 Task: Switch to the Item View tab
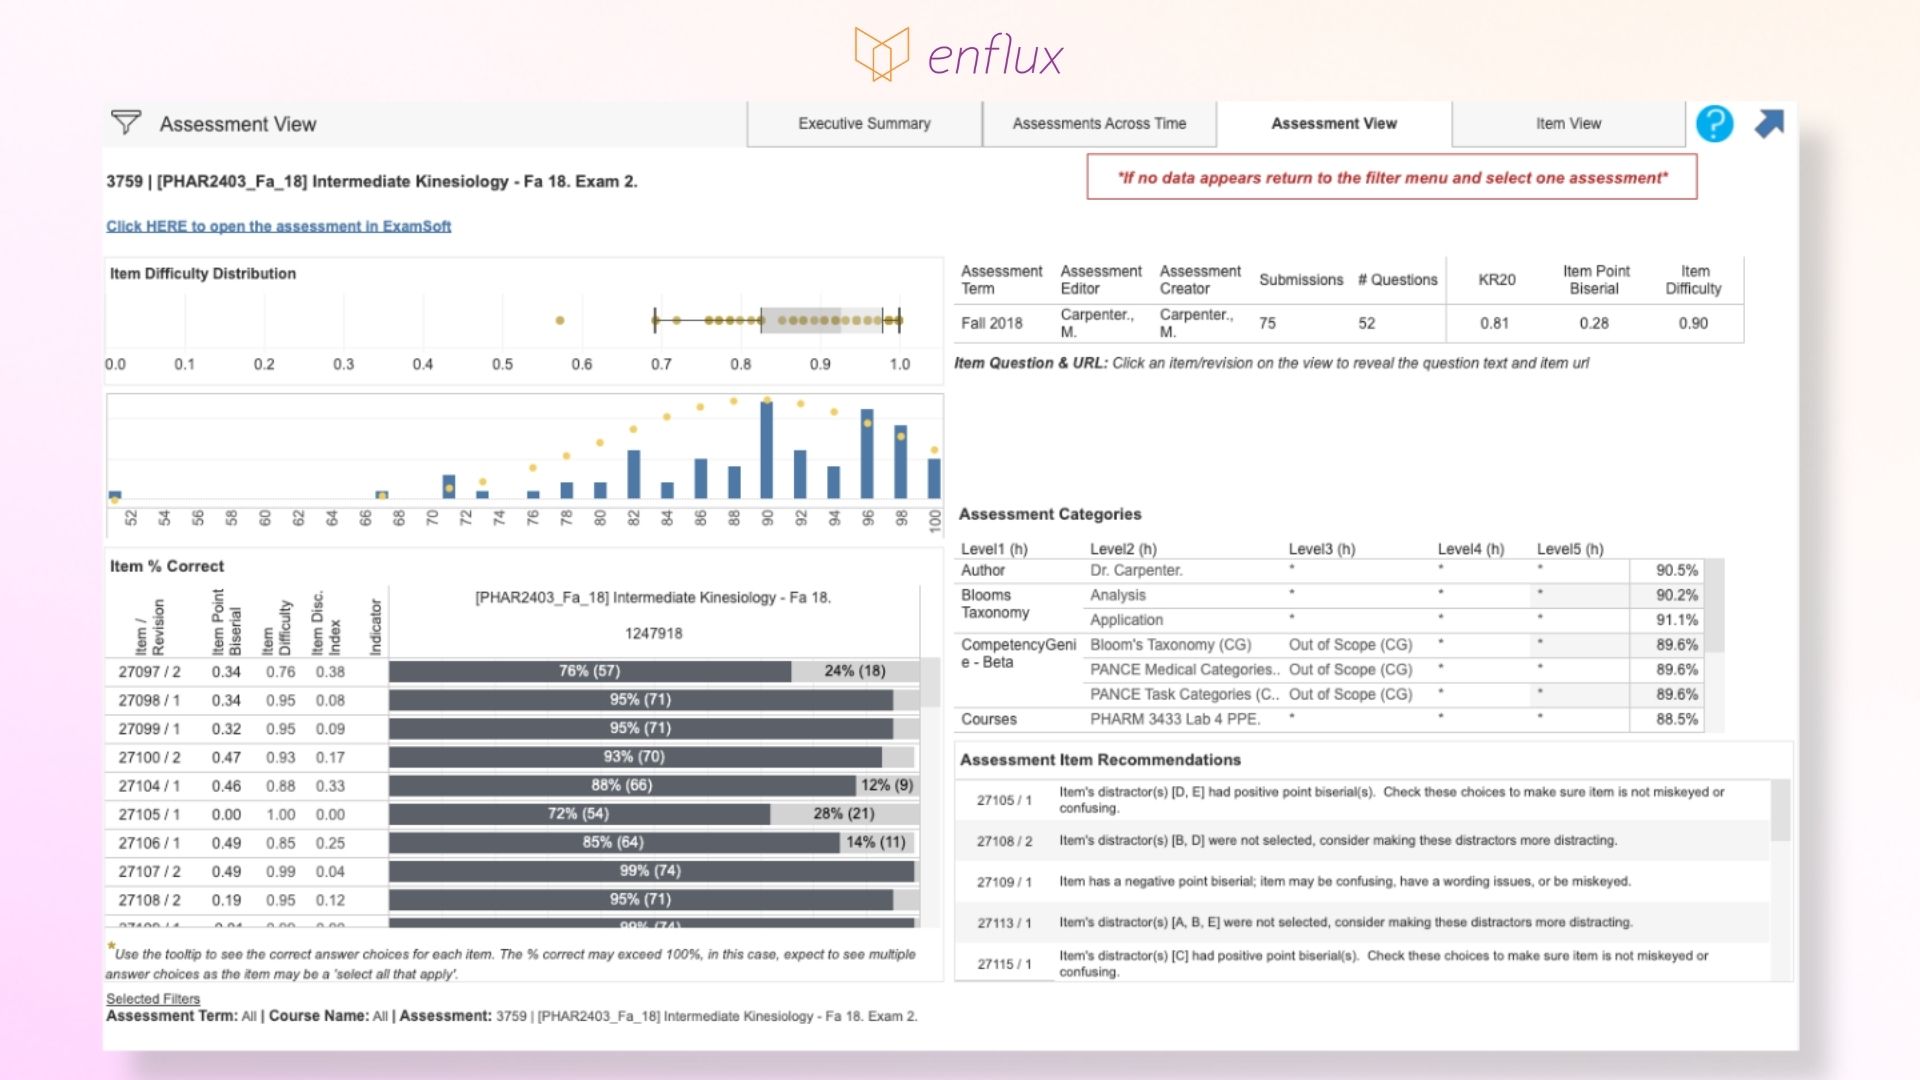[x=1568, y=123]
